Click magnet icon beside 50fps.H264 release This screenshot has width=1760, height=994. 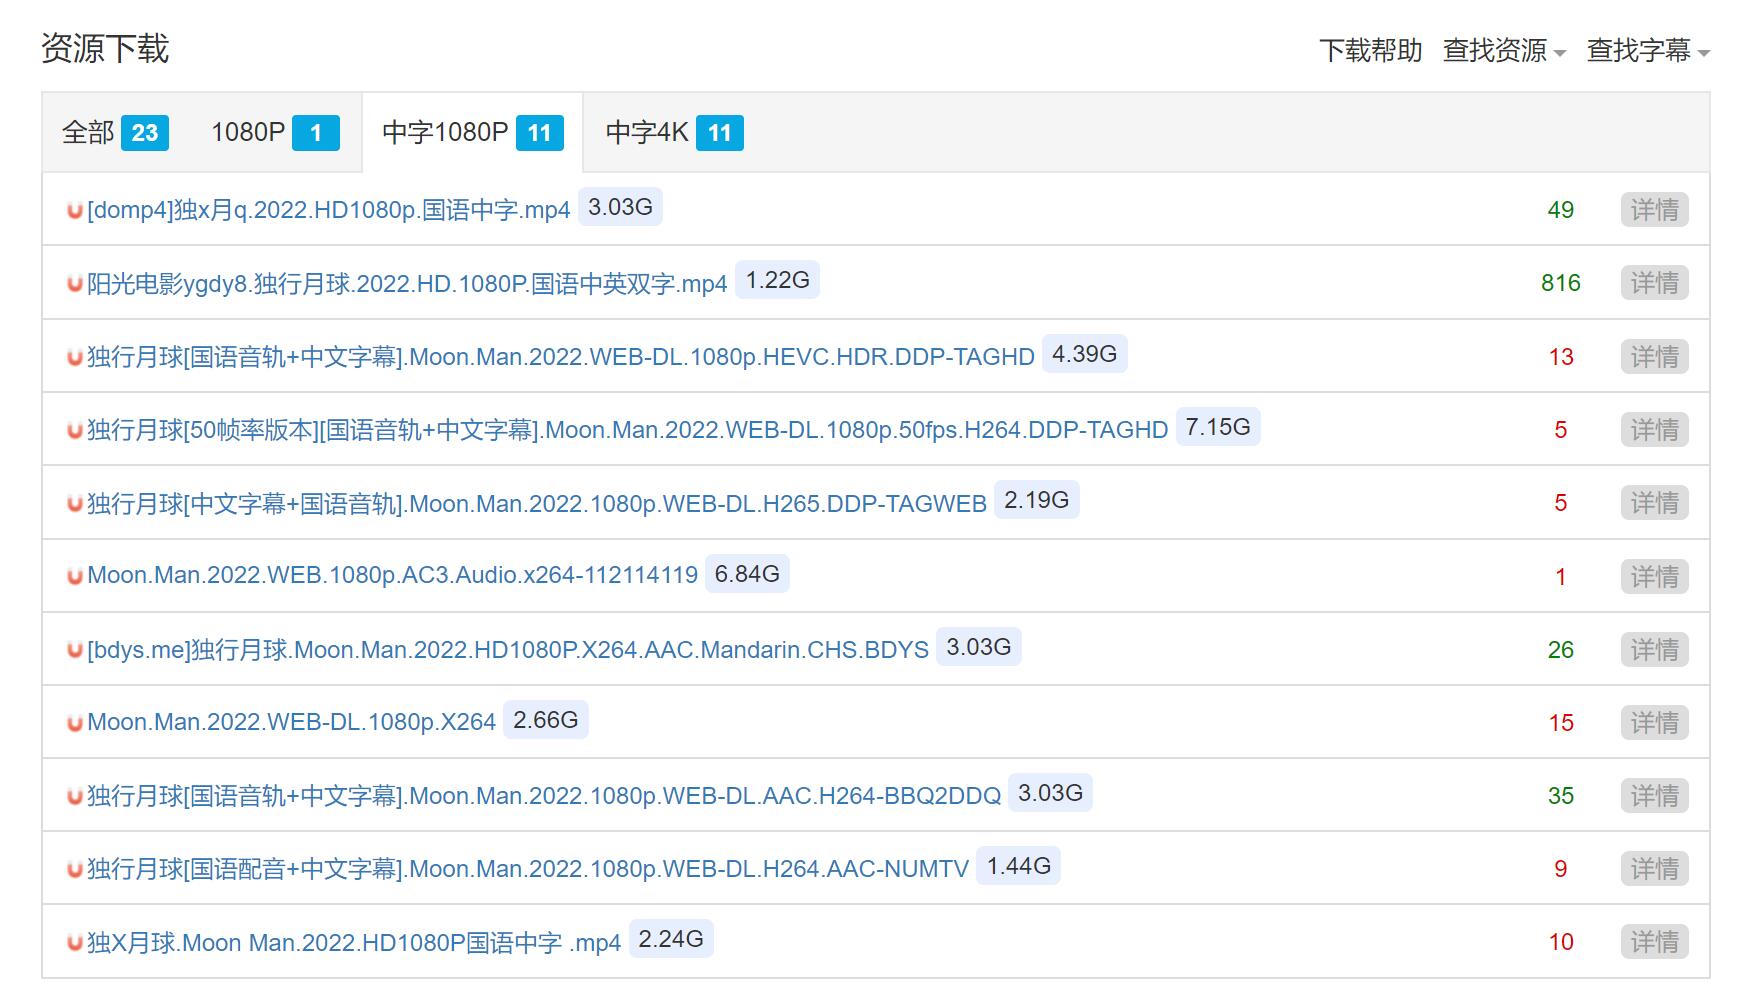[74, 431]
